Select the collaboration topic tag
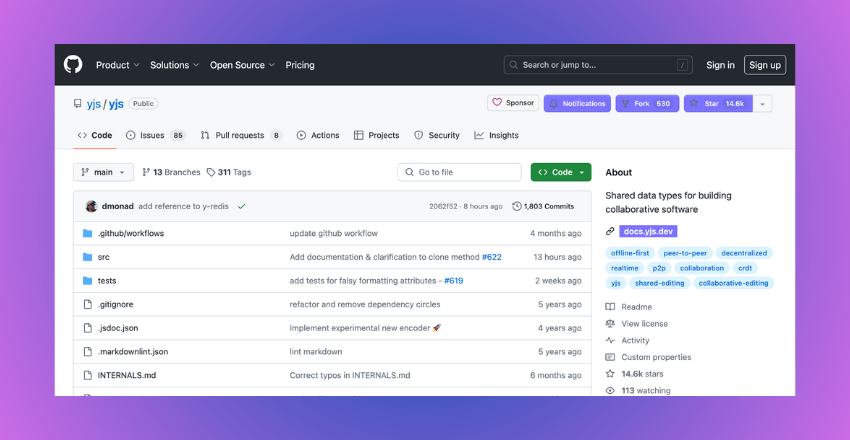 tap(702, 268)
